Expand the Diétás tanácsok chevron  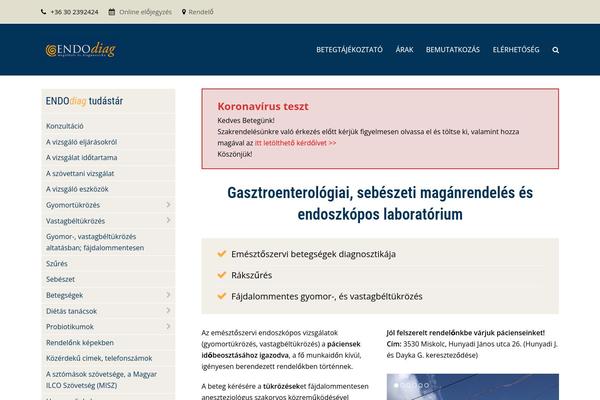168,310
